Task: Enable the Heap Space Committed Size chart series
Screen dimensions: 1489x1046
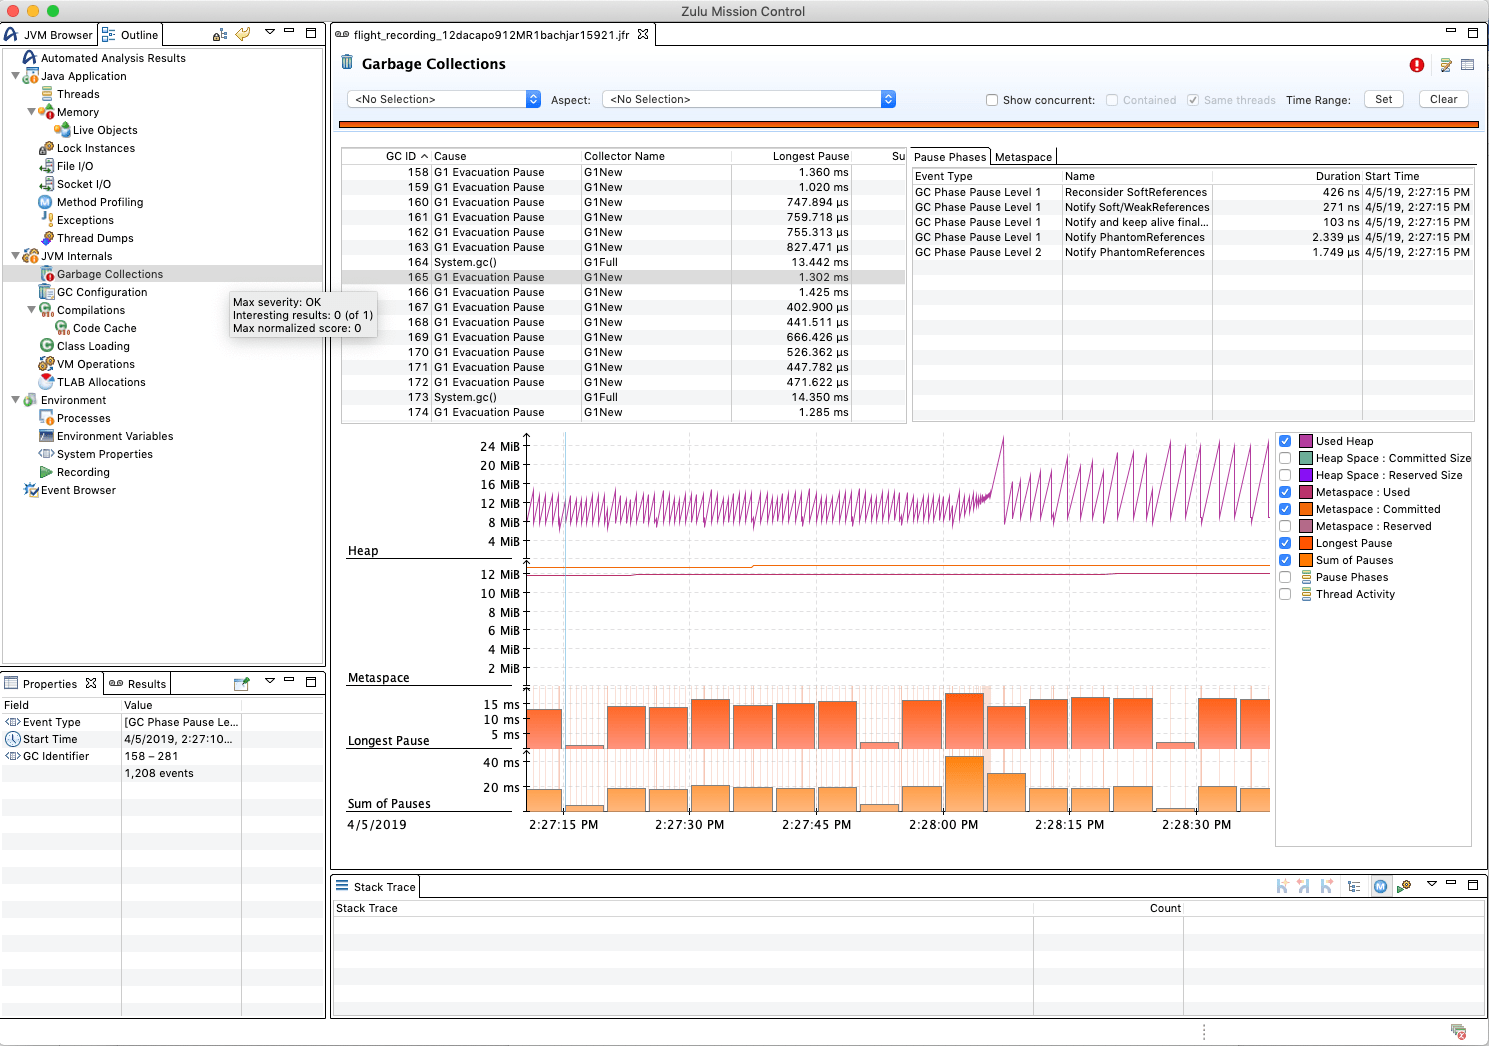Action: coord(1285,458)
